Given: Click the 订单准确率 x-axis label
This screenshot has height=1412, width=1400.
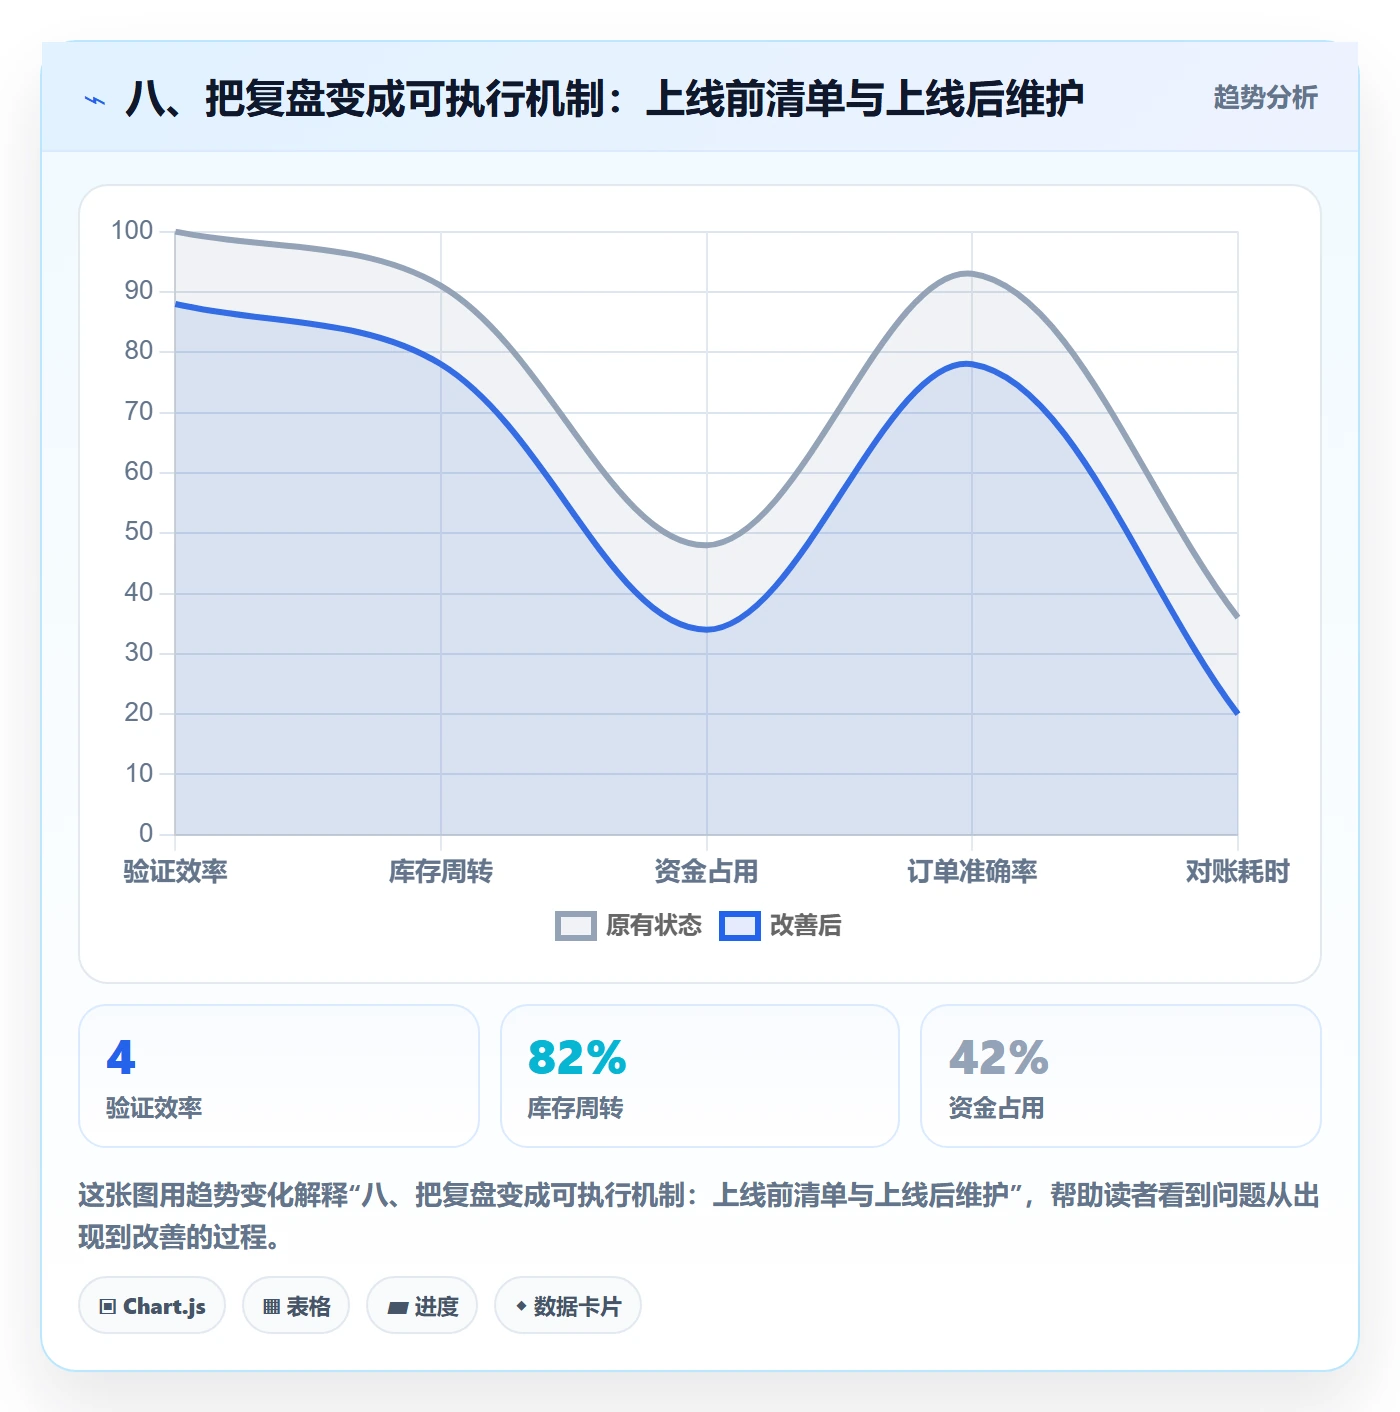Looking at the screenshot, I should tap(972, 872).
